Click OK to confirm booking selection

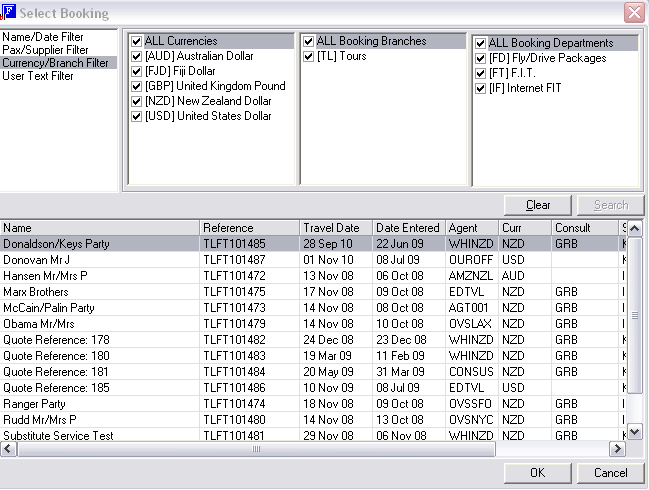[x=537, y=473]
